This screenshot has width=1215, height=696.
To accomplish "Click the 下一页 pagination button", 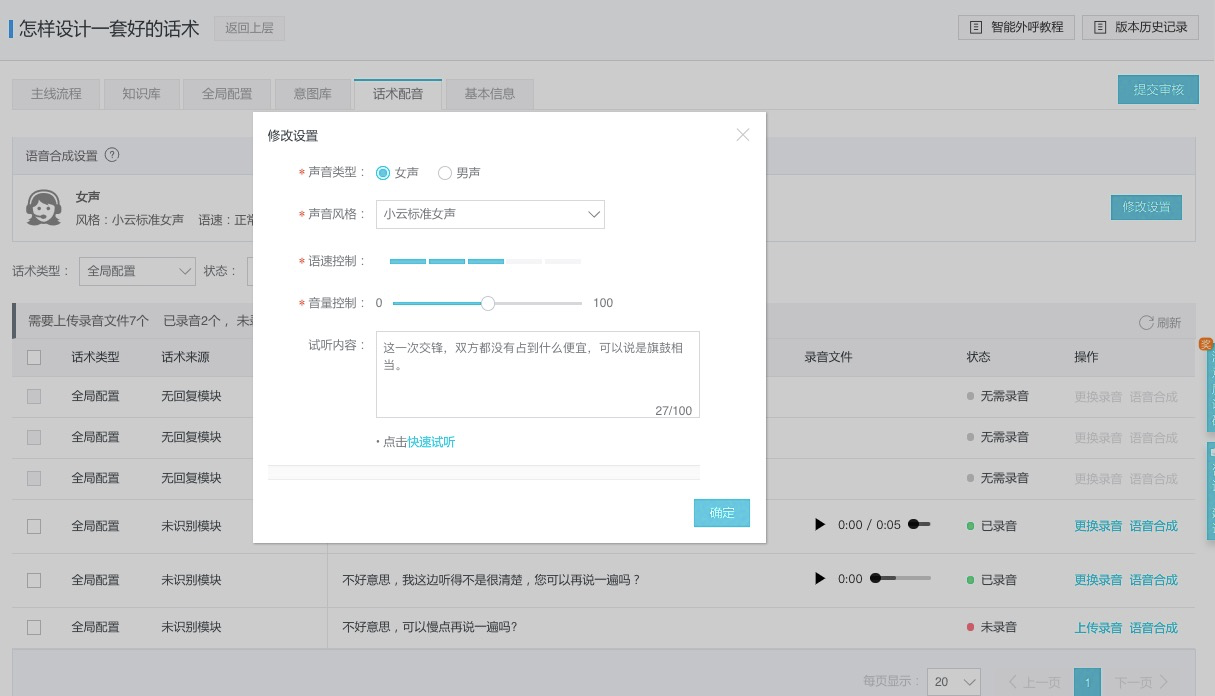I will 1141,682.
